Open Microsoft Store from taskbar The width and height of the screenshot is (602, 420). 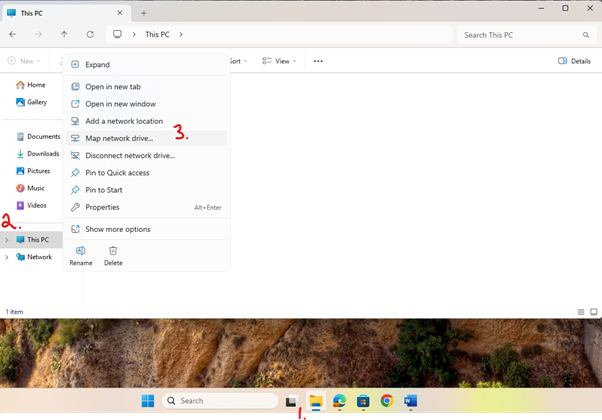(363, 401)
